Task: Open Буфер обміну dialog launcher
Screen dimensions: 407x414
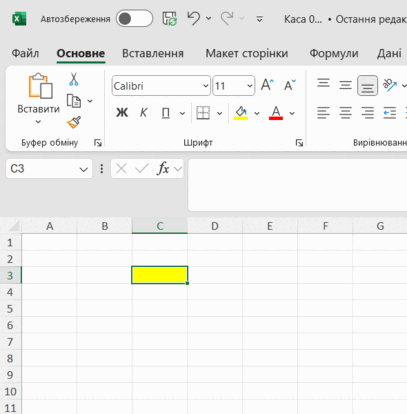Action: (98, 143)
